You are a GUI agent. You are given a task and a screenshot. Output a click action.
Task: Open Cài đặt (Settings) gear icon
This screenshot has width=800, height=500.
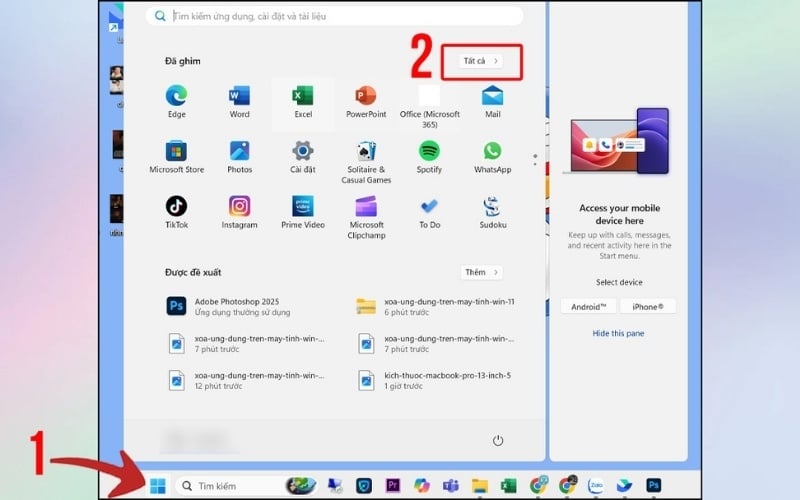[303, 157]
